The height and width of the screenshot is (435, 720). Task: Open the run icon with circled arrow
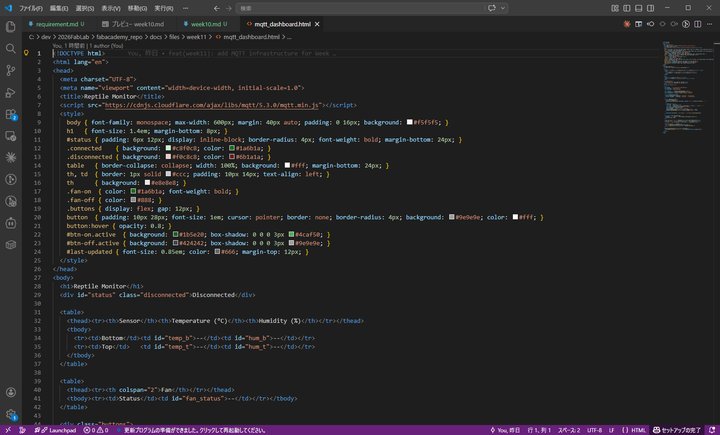point(686,24)
